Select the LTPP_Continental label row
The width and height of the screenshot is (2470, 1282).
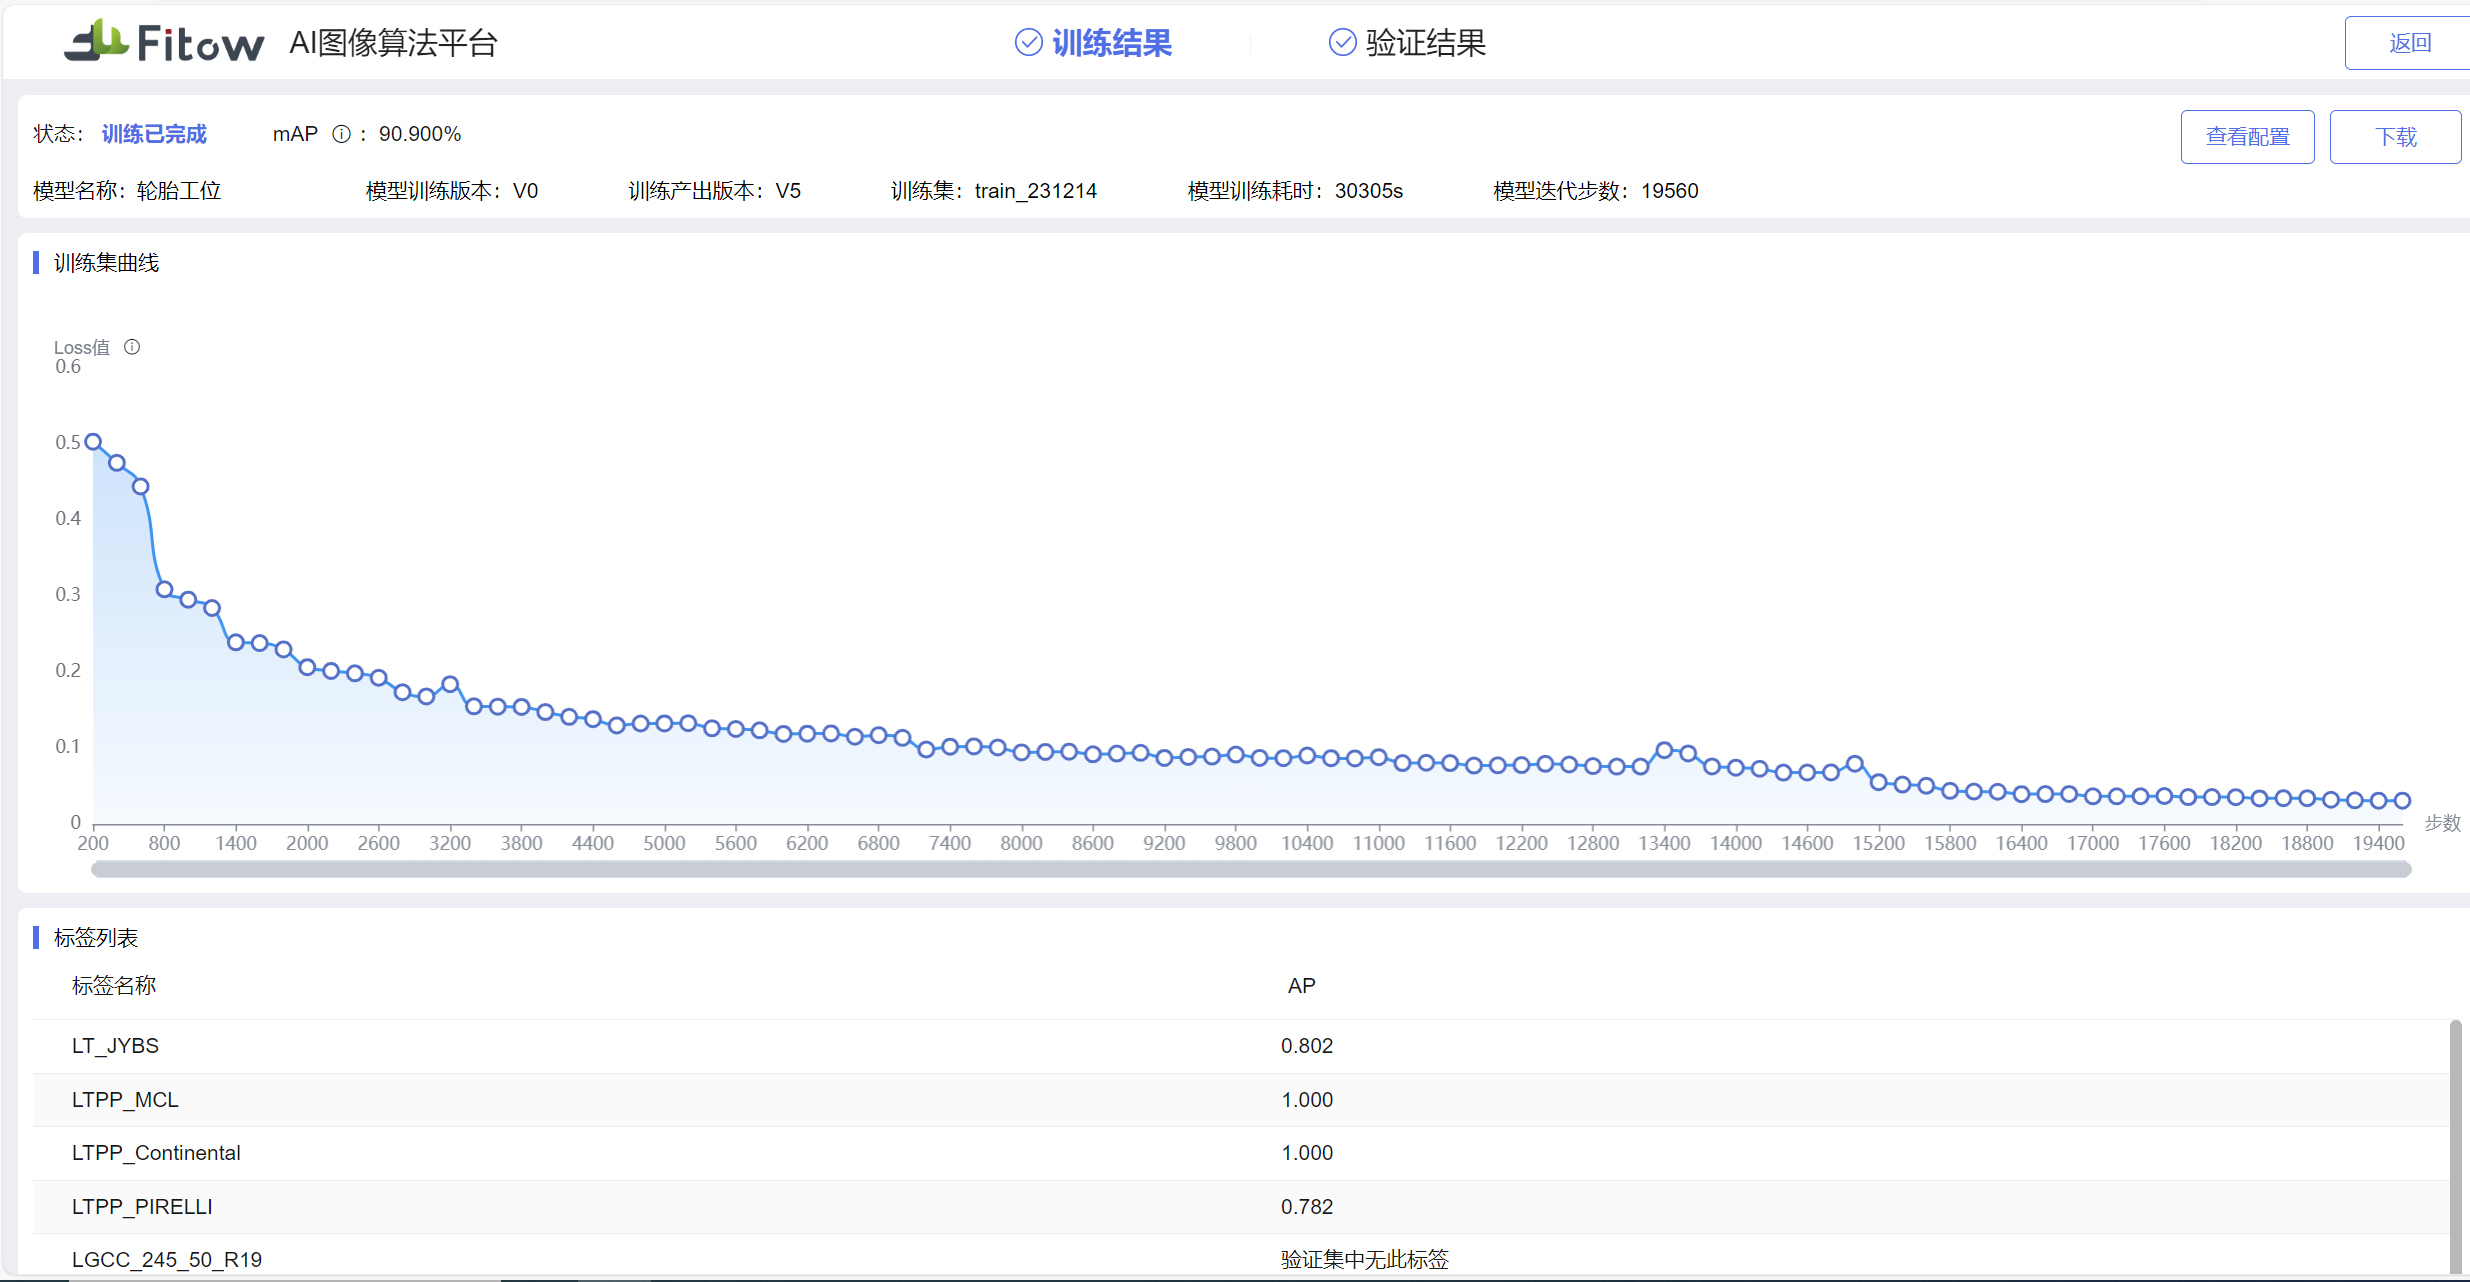point(1240,1153)
